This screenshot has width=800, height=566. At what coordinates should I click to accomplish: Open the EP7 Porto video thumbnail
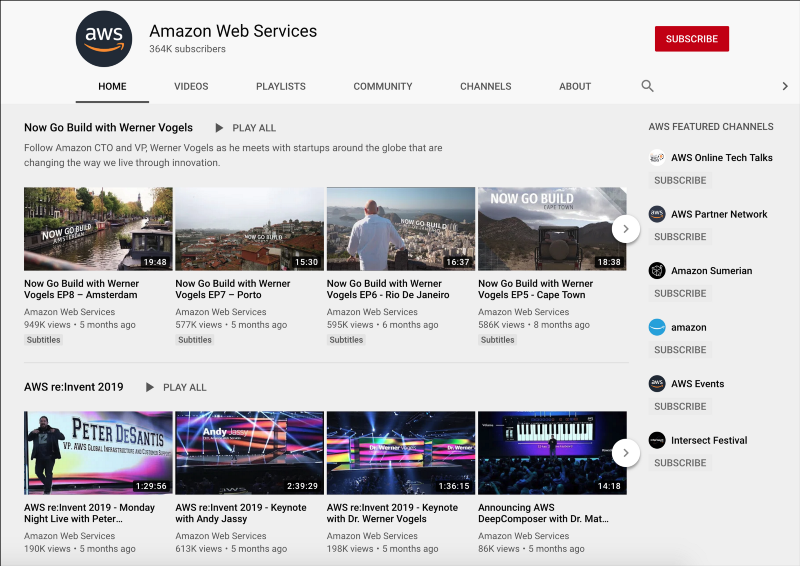click(x=249, y=229)
